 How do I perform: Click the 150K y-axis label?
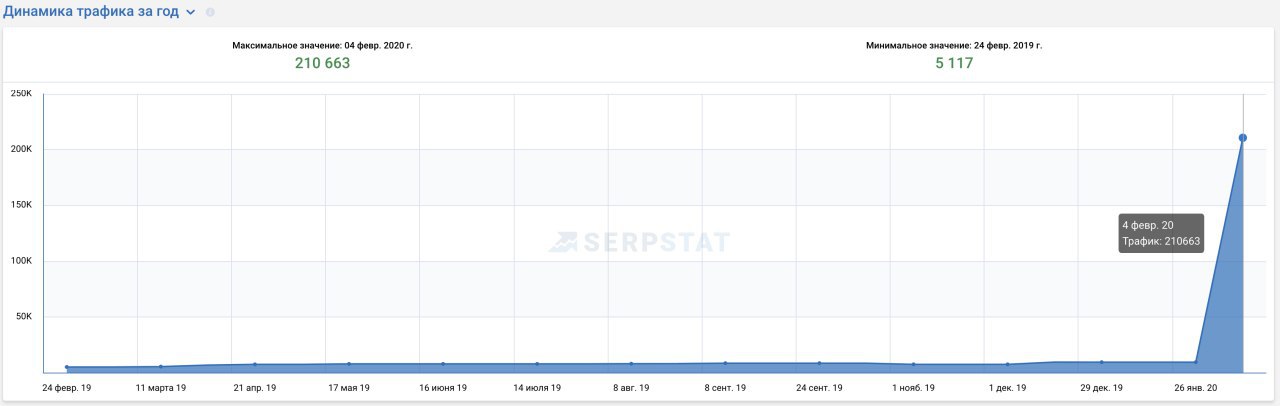pyautogui.click(x=21, y=205)
